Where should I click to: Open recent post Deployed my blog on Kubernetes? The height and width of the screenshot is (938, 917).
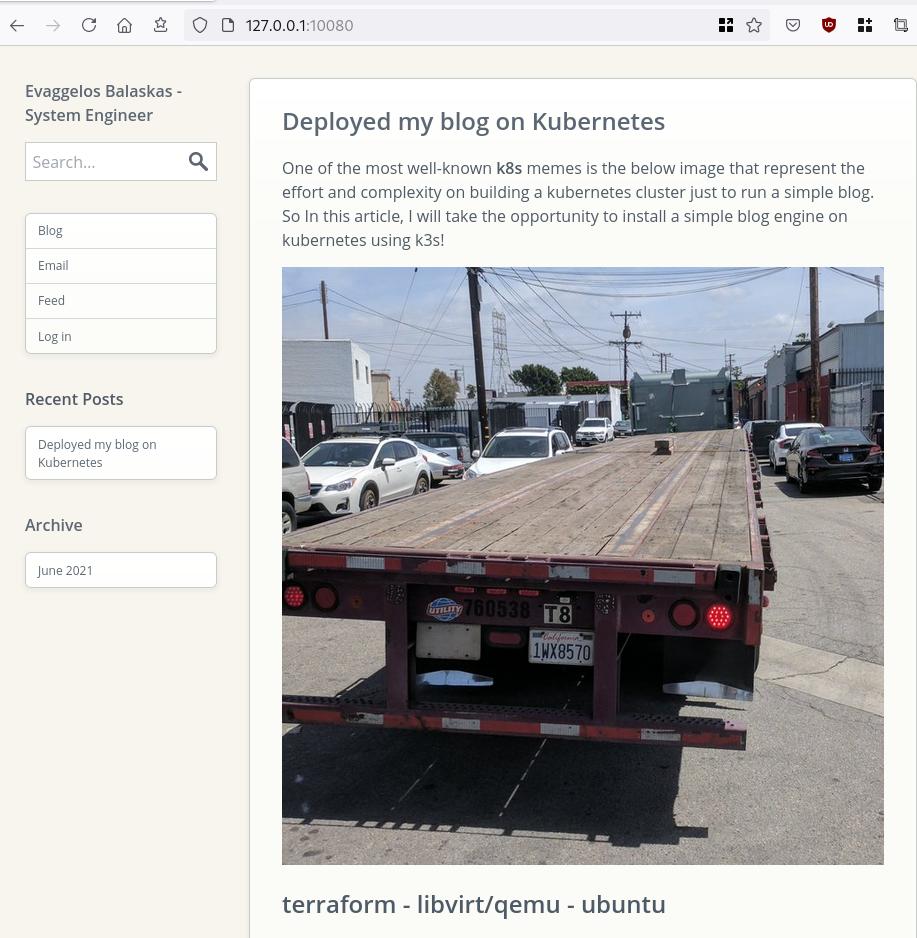click(x=97, y=453)
